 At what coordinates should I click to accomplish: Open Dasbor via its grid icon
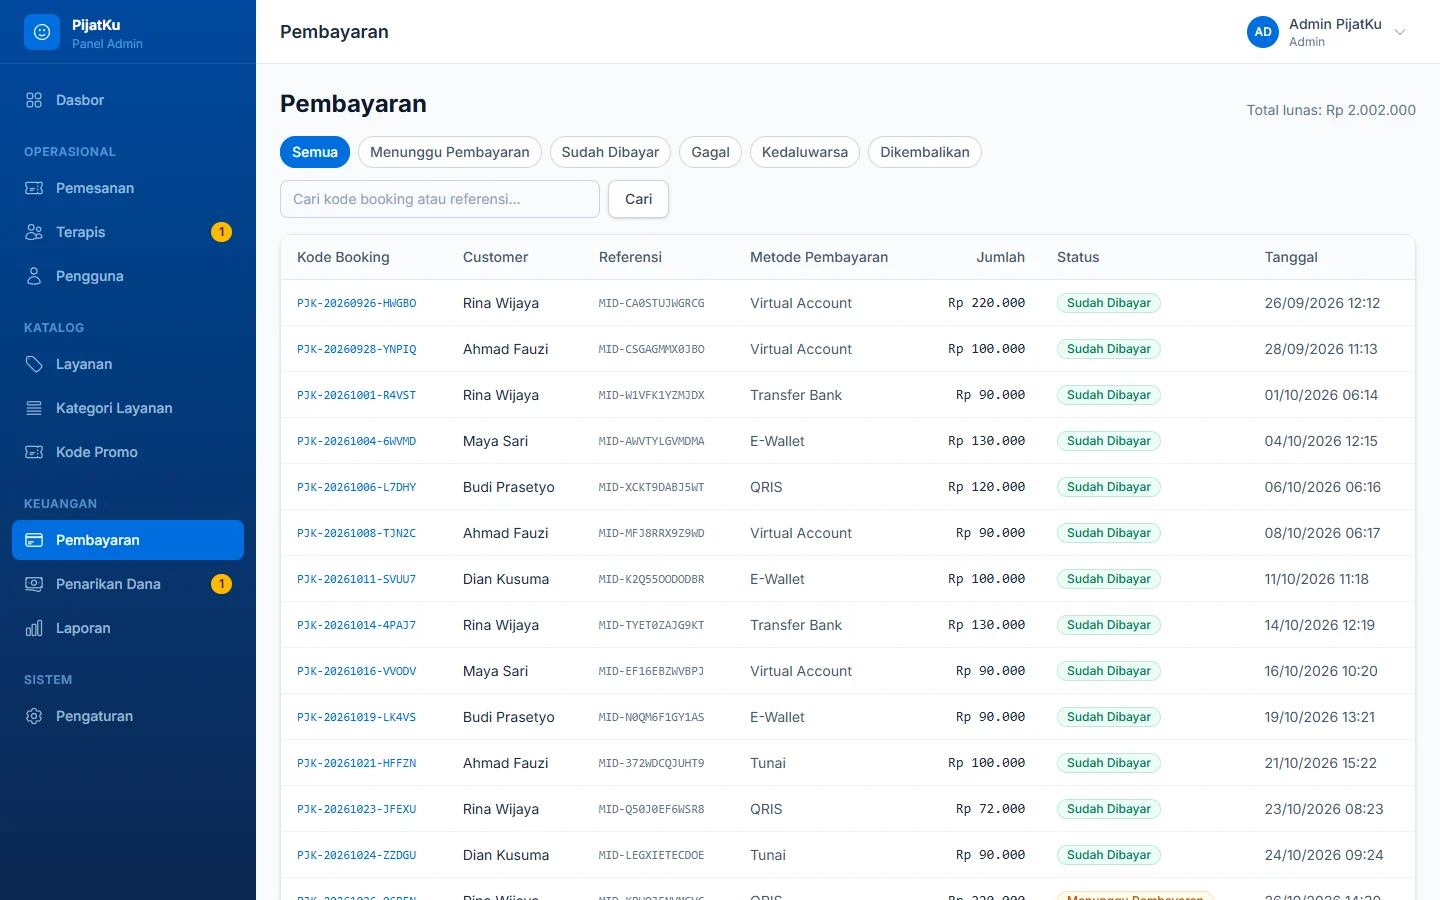34,100
